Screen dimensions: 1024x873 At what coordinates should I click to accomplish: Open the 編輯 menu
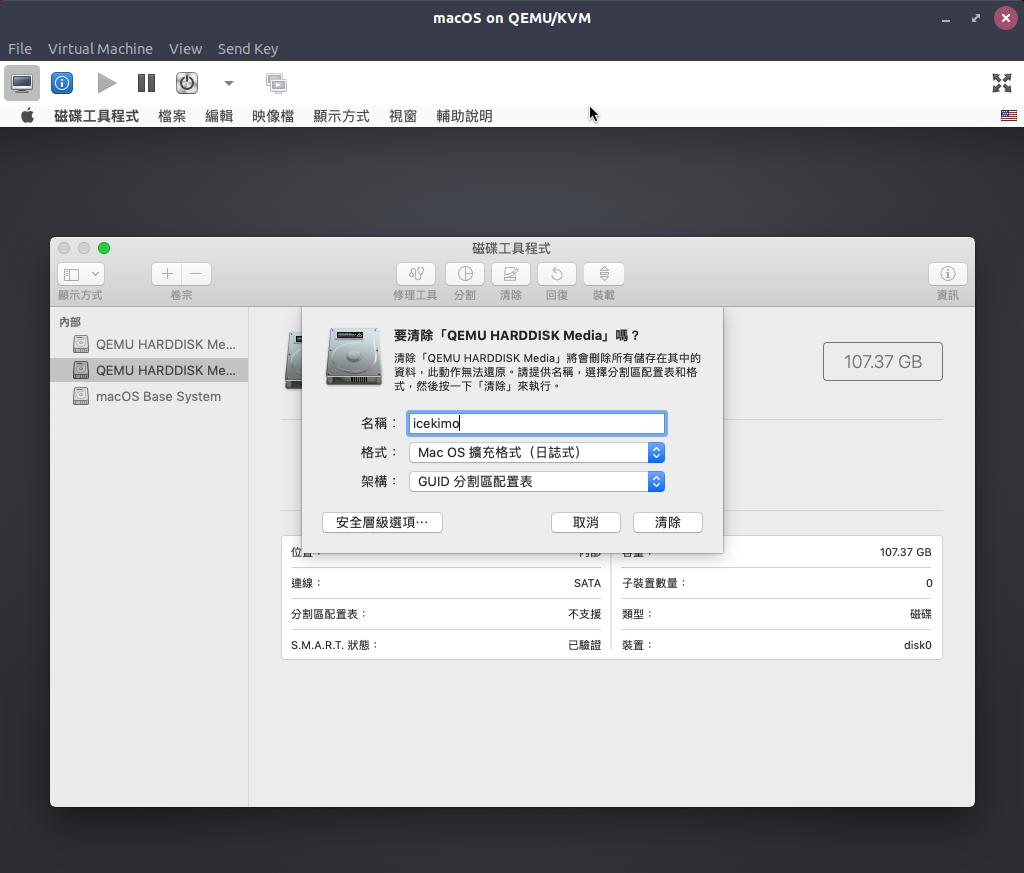click(x=219, y=116)
